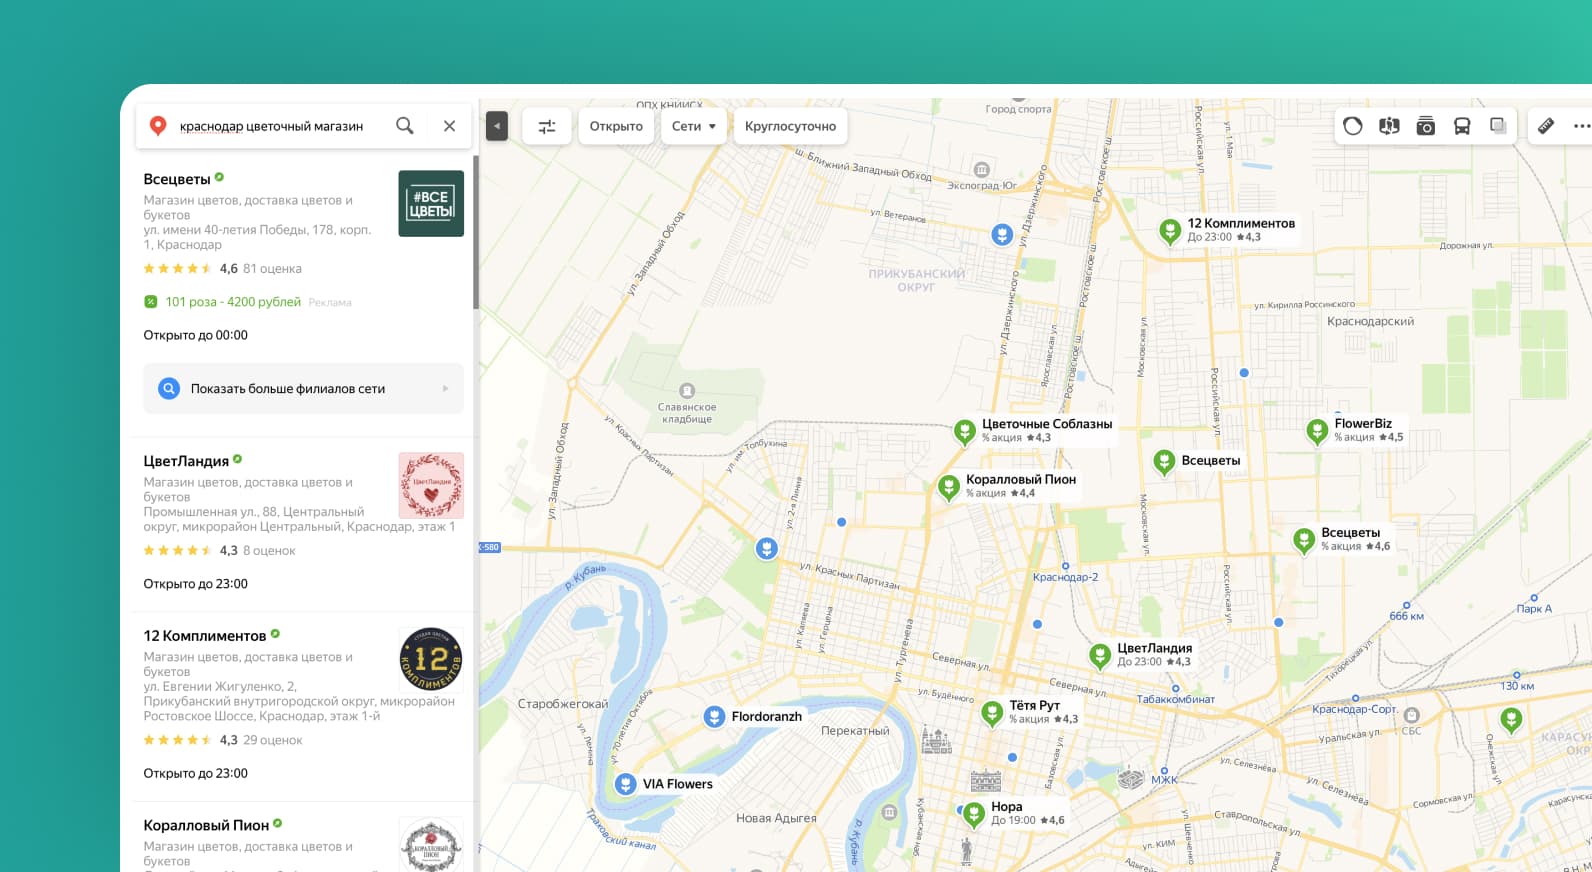This screenshot has width=1592, height=872.
Task: Click the Табаккомбинат stop label
Action: coord(1176,699)
